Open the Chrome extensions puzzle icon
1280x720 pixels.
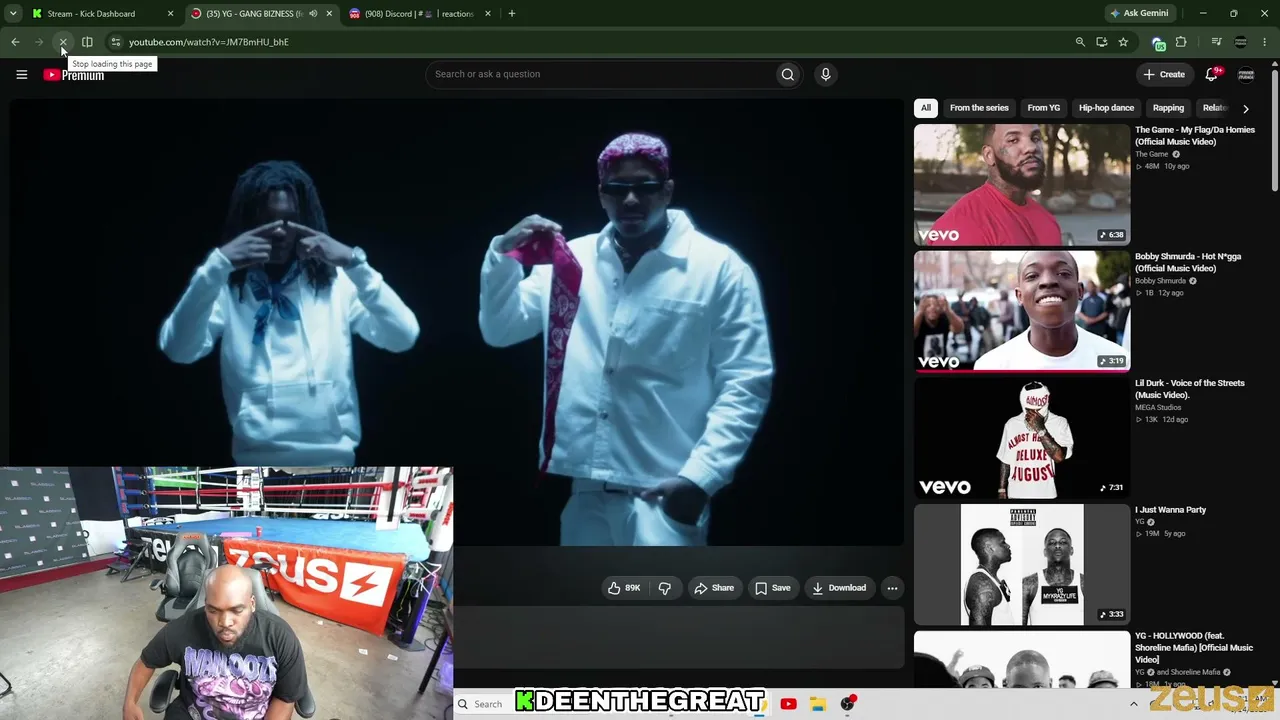click(1181, 42)
